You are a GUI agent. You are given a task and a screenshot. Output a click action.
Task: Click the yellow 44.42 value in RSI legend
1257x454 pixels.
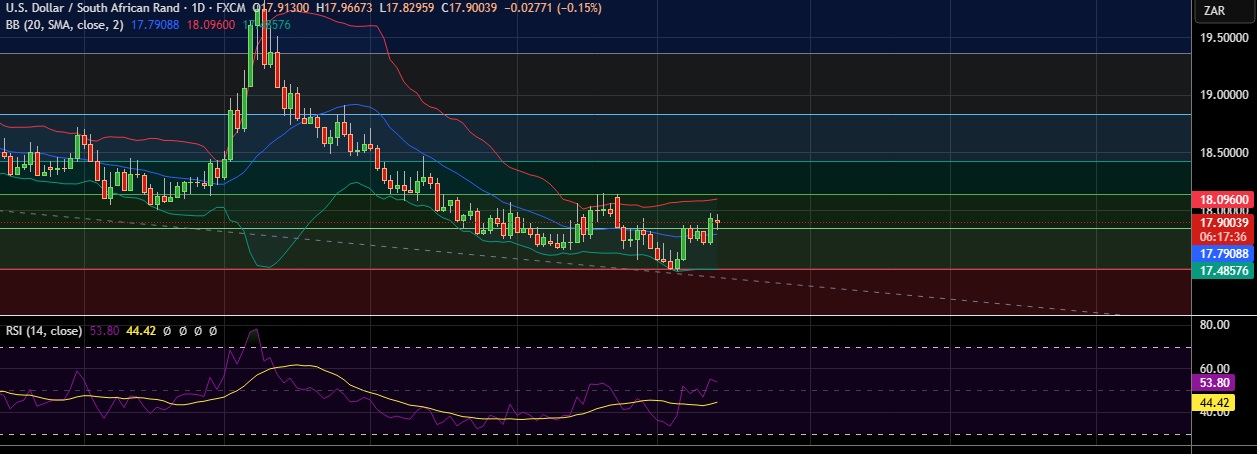[145, 330]
